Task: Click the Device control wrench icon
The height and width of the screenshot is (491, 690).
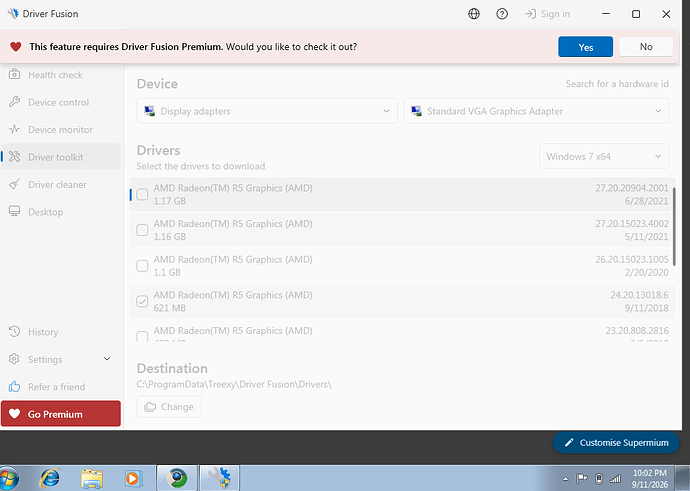Action: coord(15,102)
